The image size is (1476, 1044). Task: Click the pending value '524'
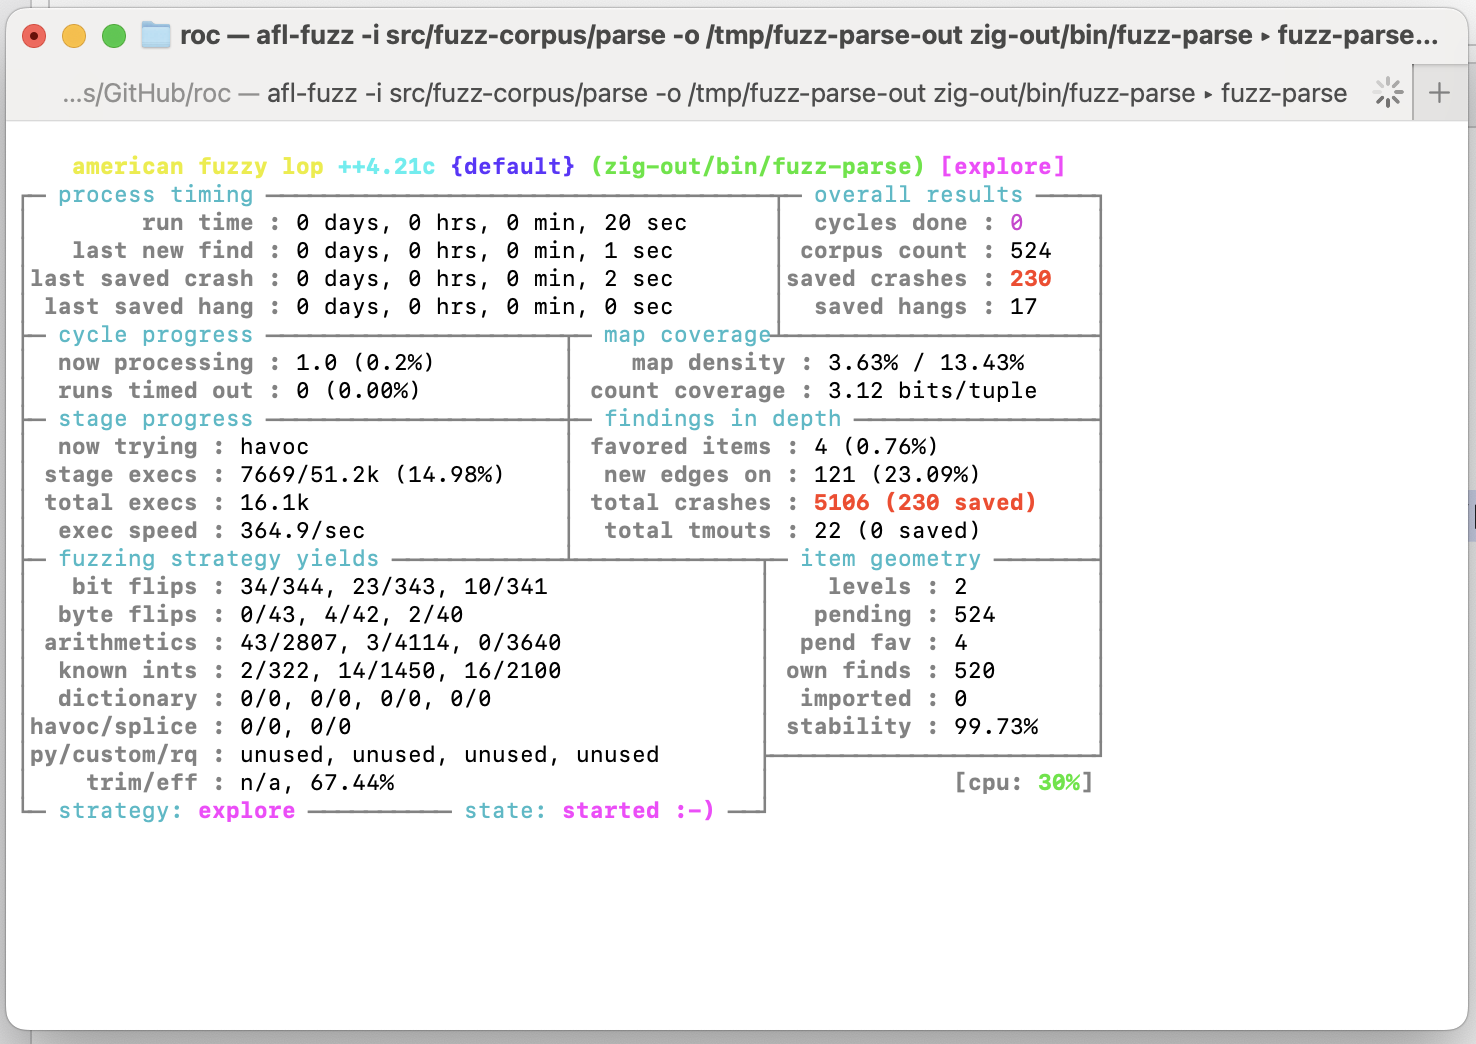click(975, 614)
